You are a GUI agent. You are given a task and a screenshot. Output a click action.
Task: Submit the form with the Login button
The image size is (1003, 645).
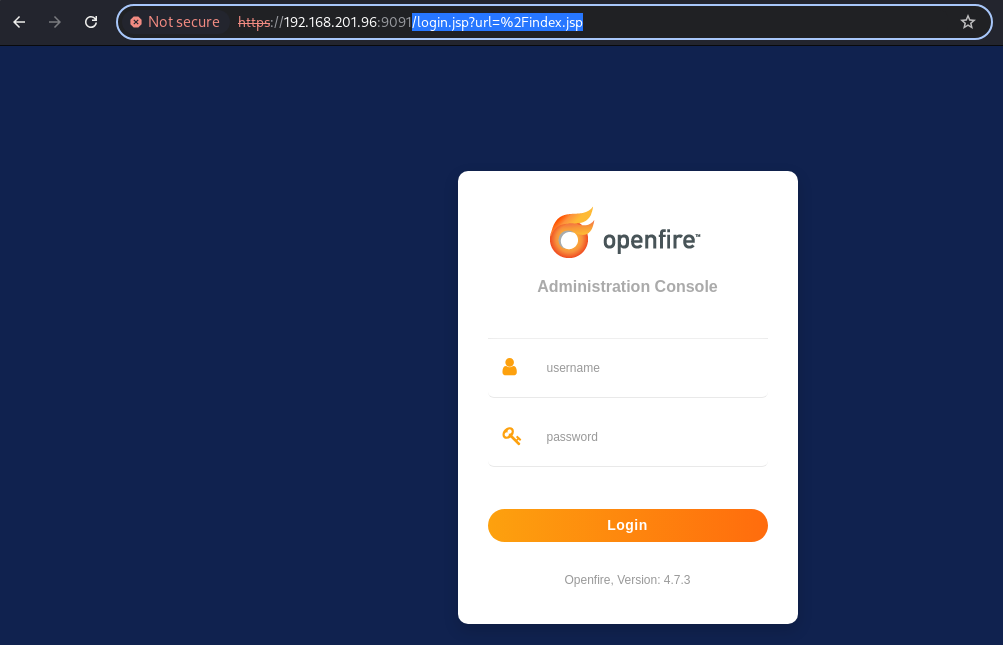click(x=628, y=525)
